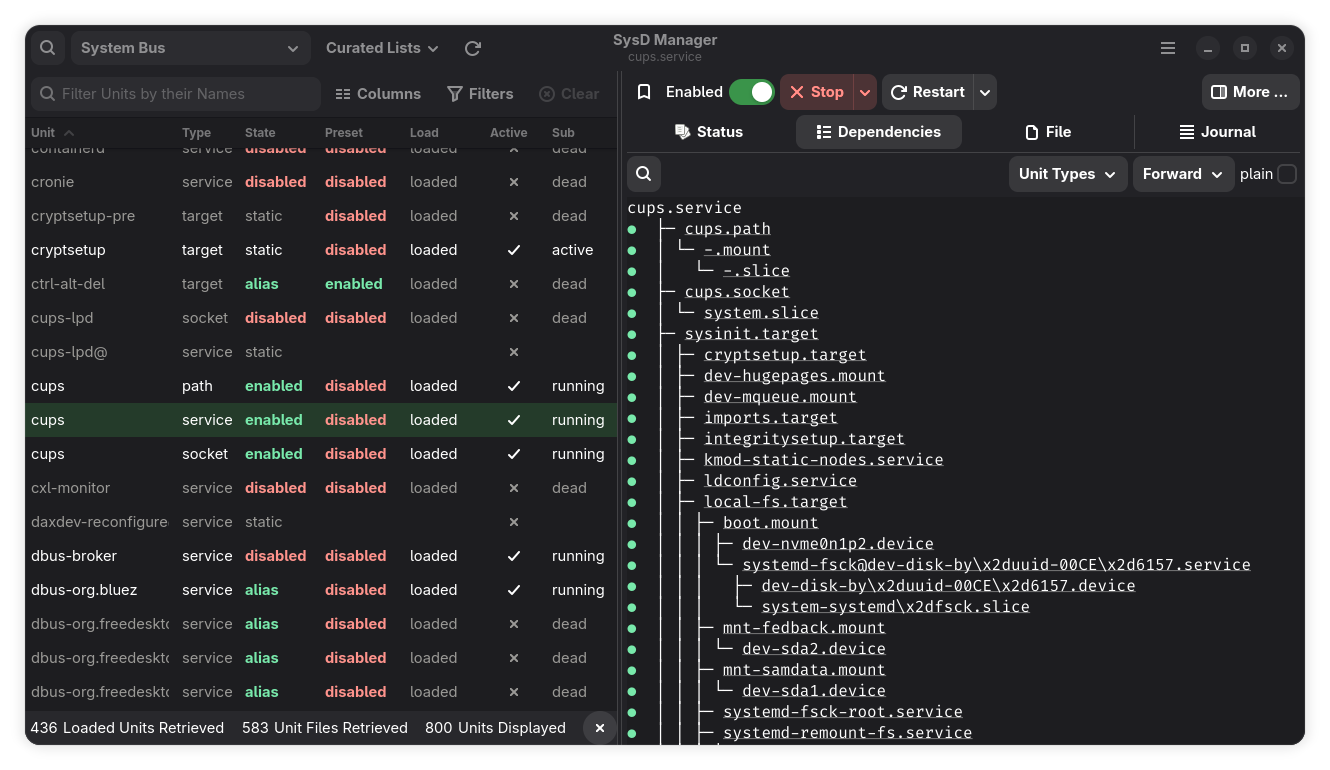Select the daxdev-reconfigure service row

(321, 522)
